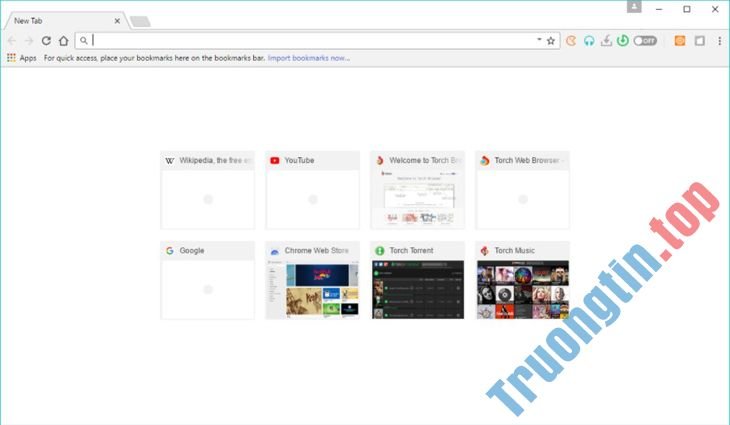The width and height of the screenshot is (730, 425).
Task: Click the Import bookmarks now link
Action: click(x=309, y=58)
